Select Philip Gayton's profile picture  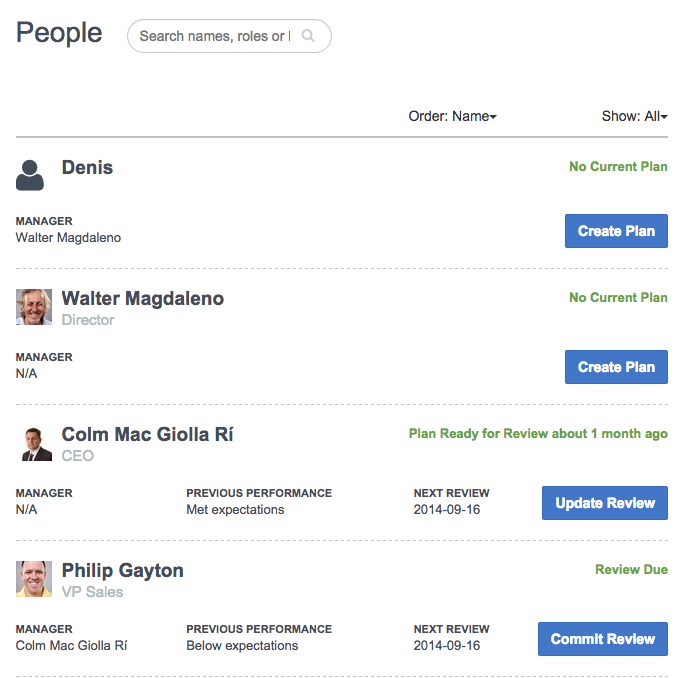coord(34,579)
